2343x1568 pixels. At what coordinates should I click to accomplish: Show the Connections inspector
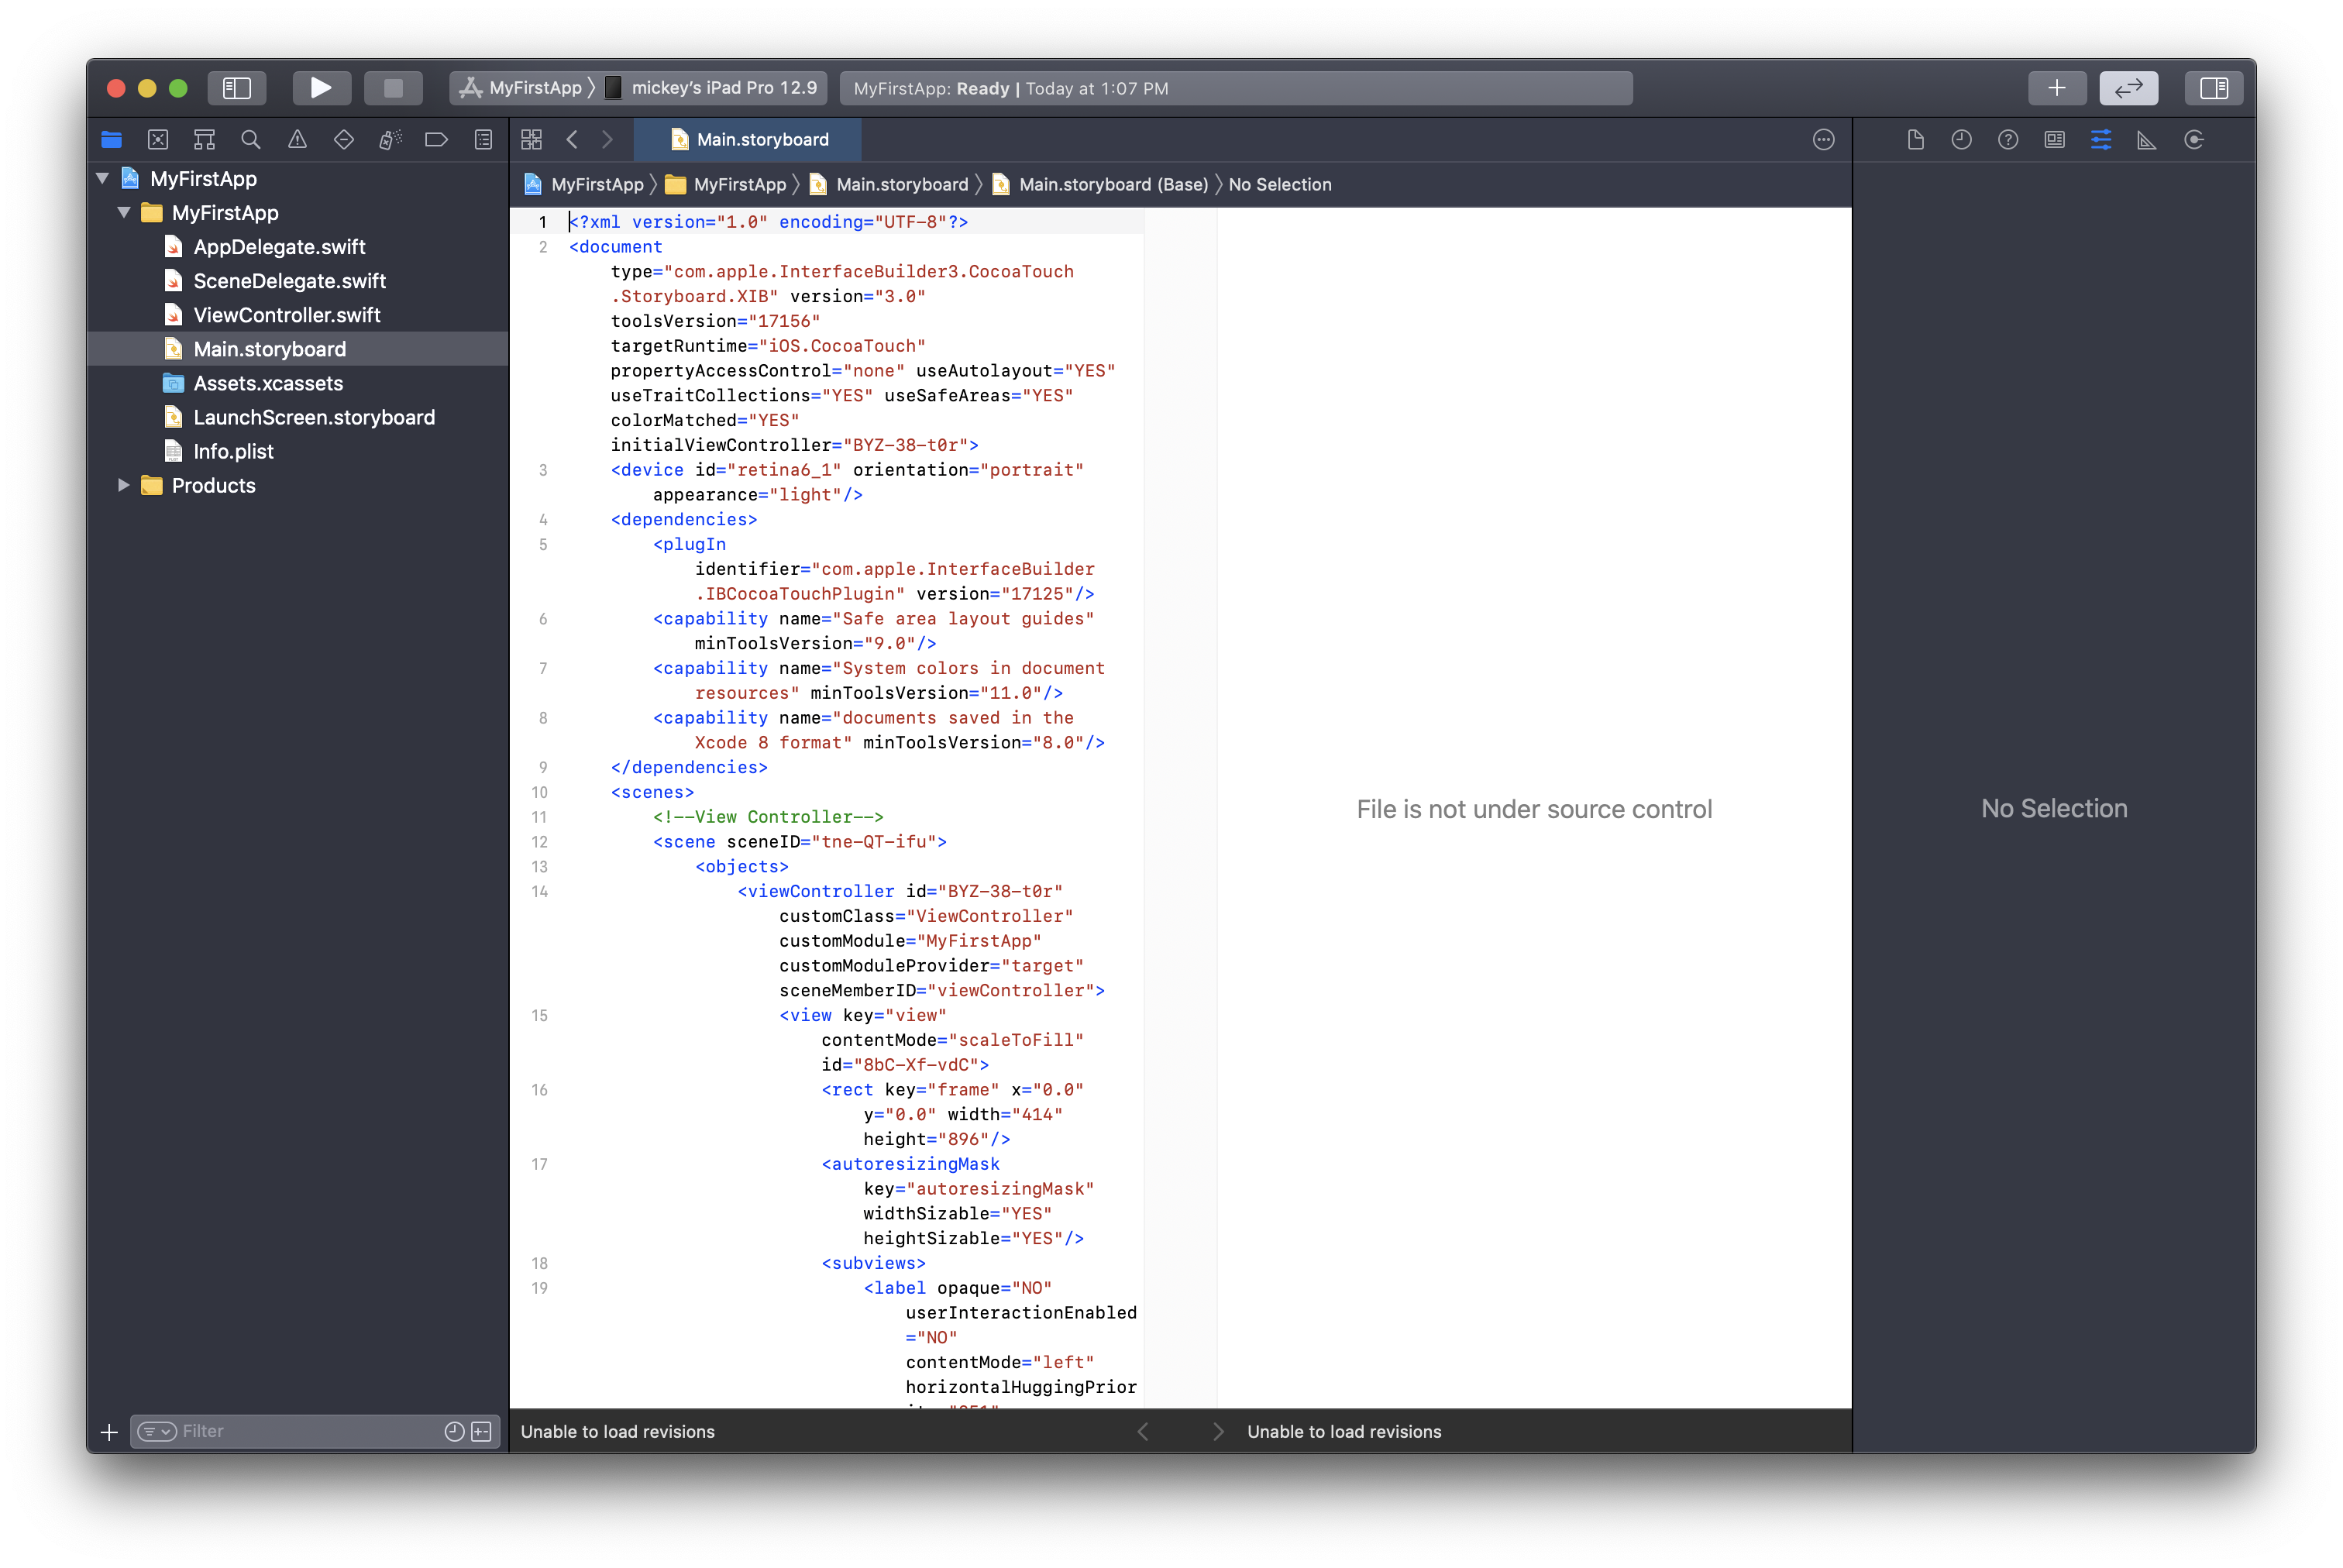pos(2194,140)
